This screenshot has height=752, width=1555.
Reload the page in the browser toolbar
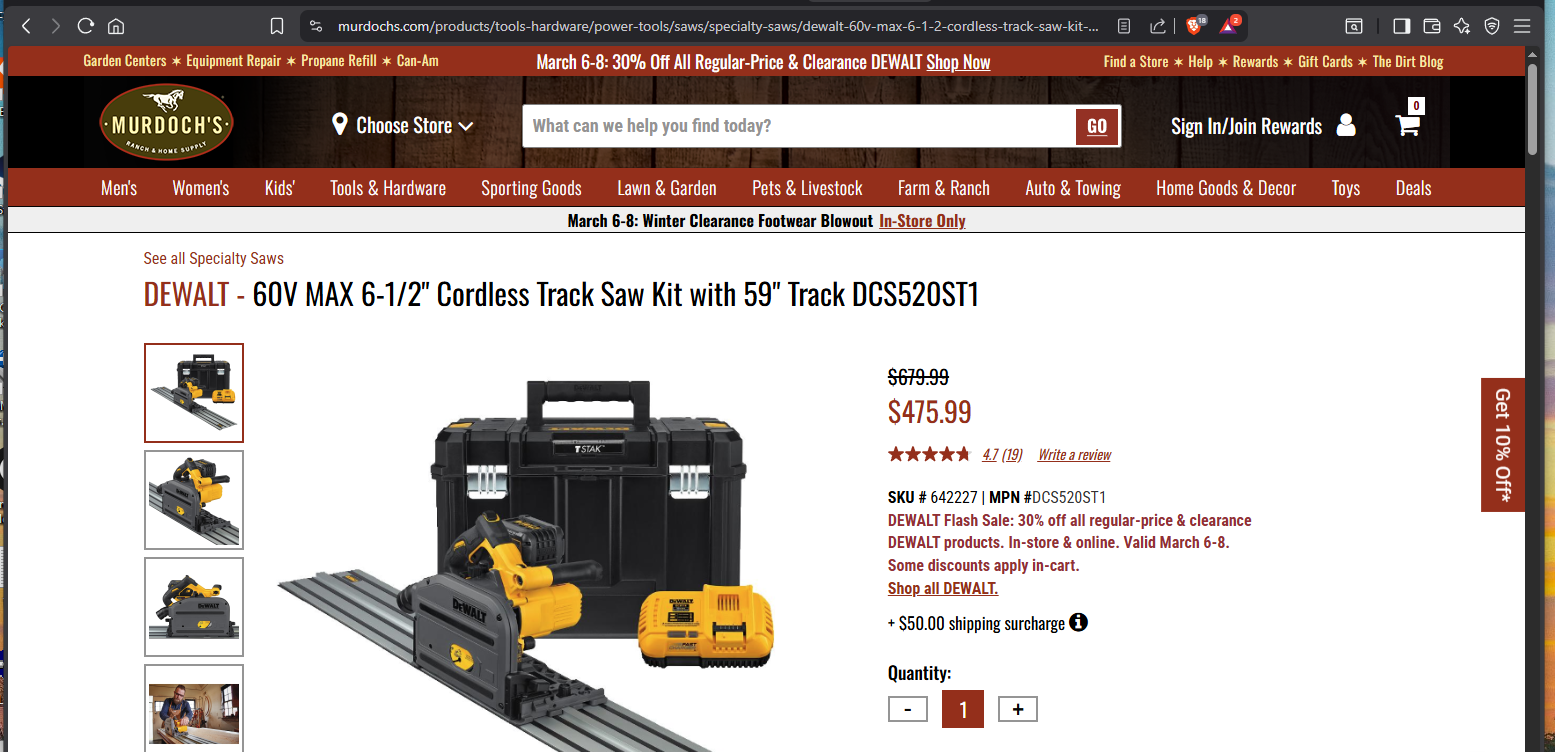tap(86, 26)
